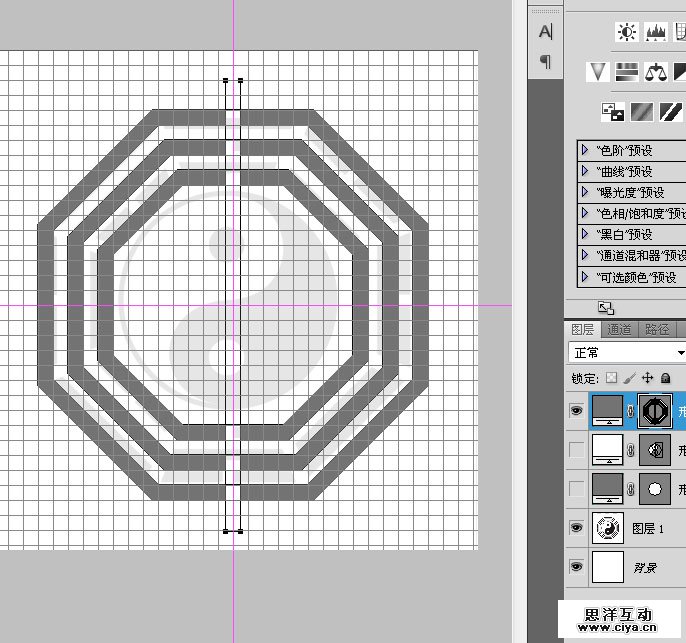Click the lock position icon
The width and height of the screenshot is (686, 643).
click(647, 378)
